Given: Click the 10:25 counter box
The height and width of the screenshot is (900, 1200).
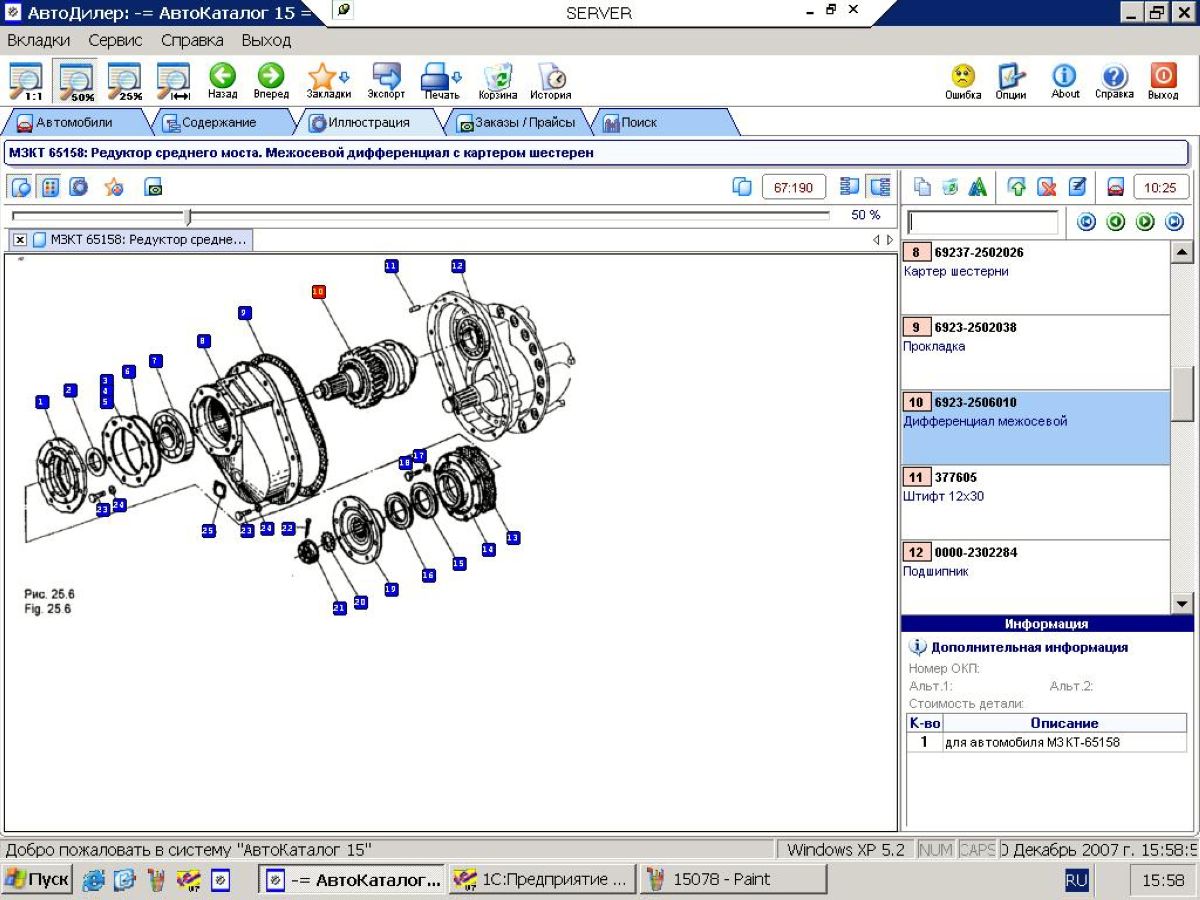Looking at the screenshot, I should tap(1160, 187).
